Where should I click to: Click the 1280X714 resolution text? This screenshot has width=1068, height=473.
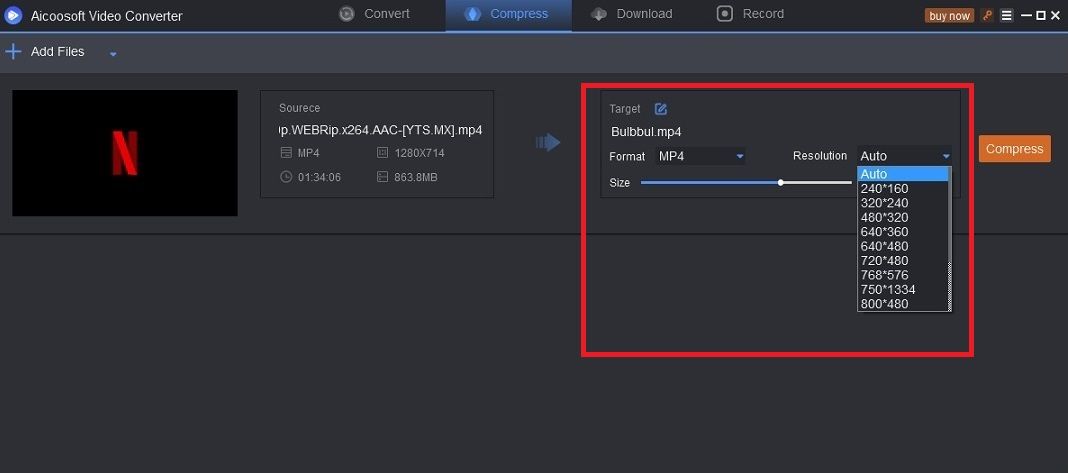[420, 153]
